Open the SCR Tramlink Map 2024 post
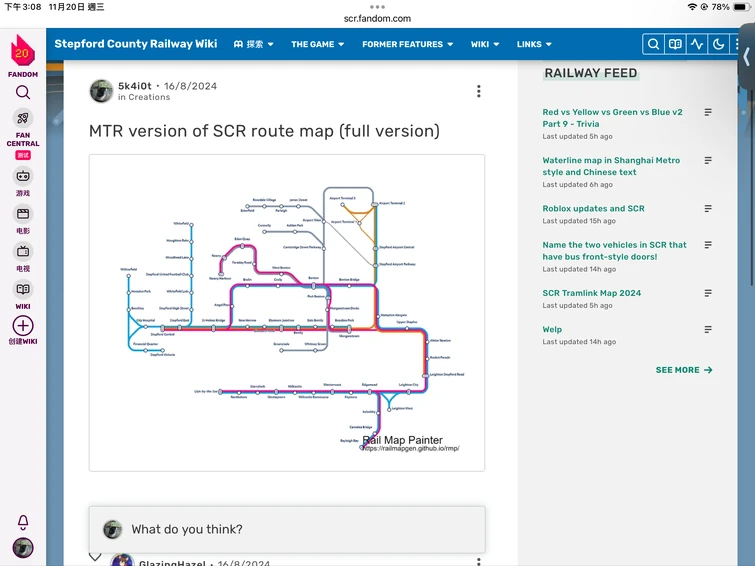Image resolution: width=755 pixels, height=566 pixels. (591, 293)
